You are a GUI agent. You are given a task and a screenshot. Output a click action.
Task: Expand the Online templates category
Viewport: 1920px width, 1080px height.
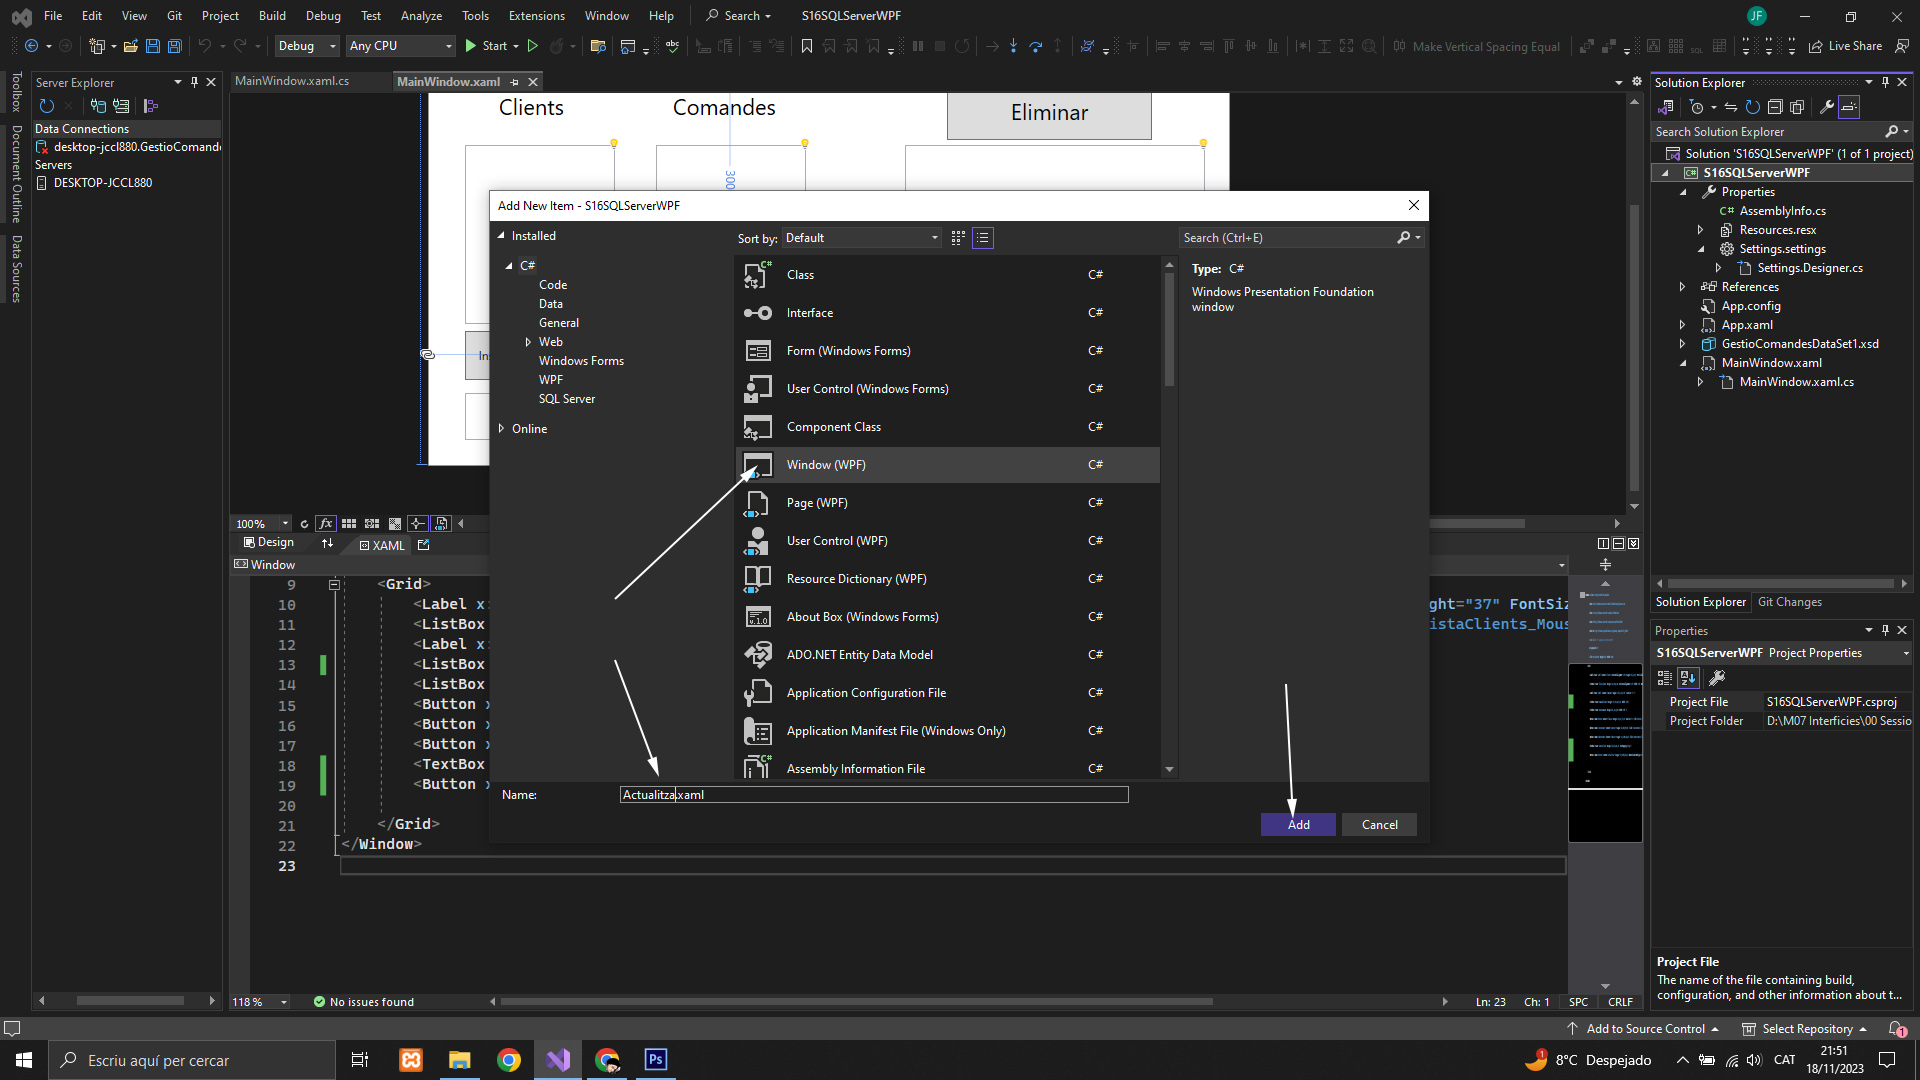point(502,429)
